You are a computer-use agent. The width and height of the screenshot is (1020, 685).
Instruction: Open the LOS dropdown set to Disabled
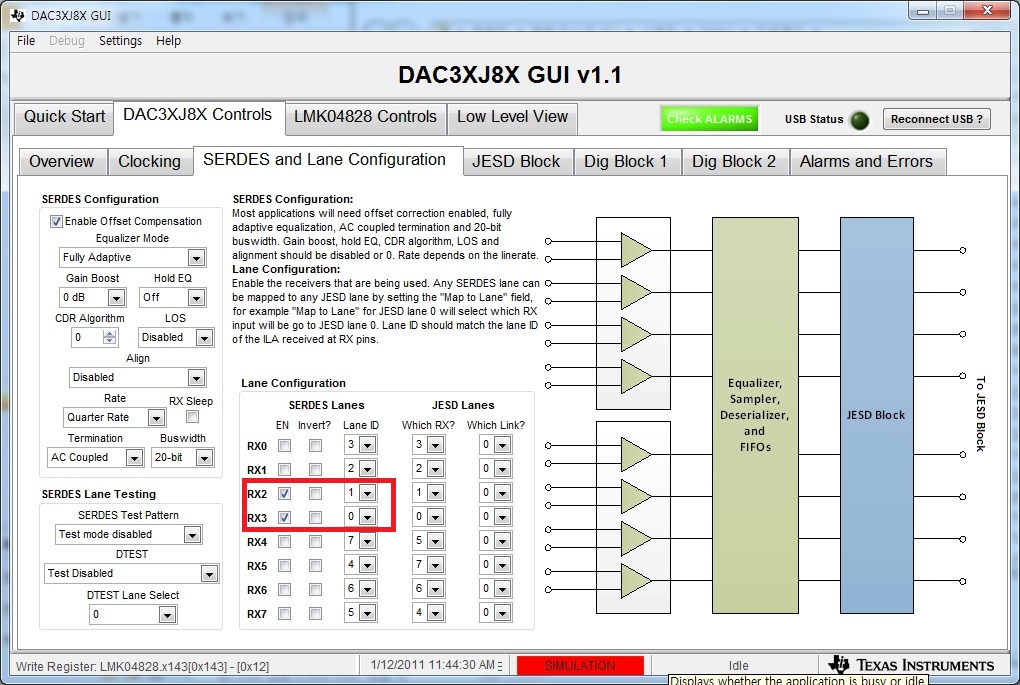coord(204,338)
